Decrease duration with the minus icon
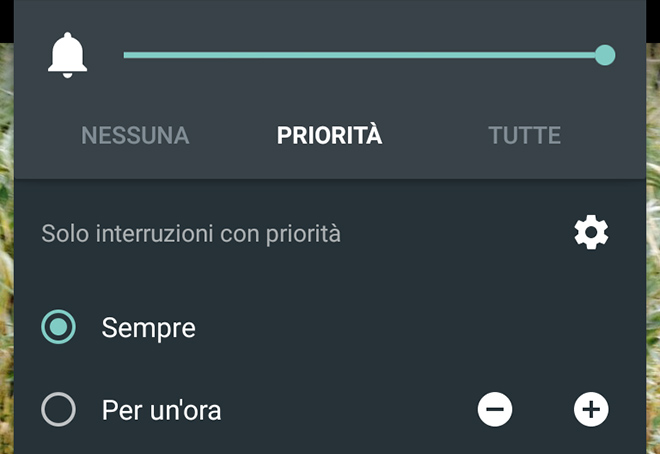This screenshot has height=454, width=660. pyautogui.click(x=495, y=409)
